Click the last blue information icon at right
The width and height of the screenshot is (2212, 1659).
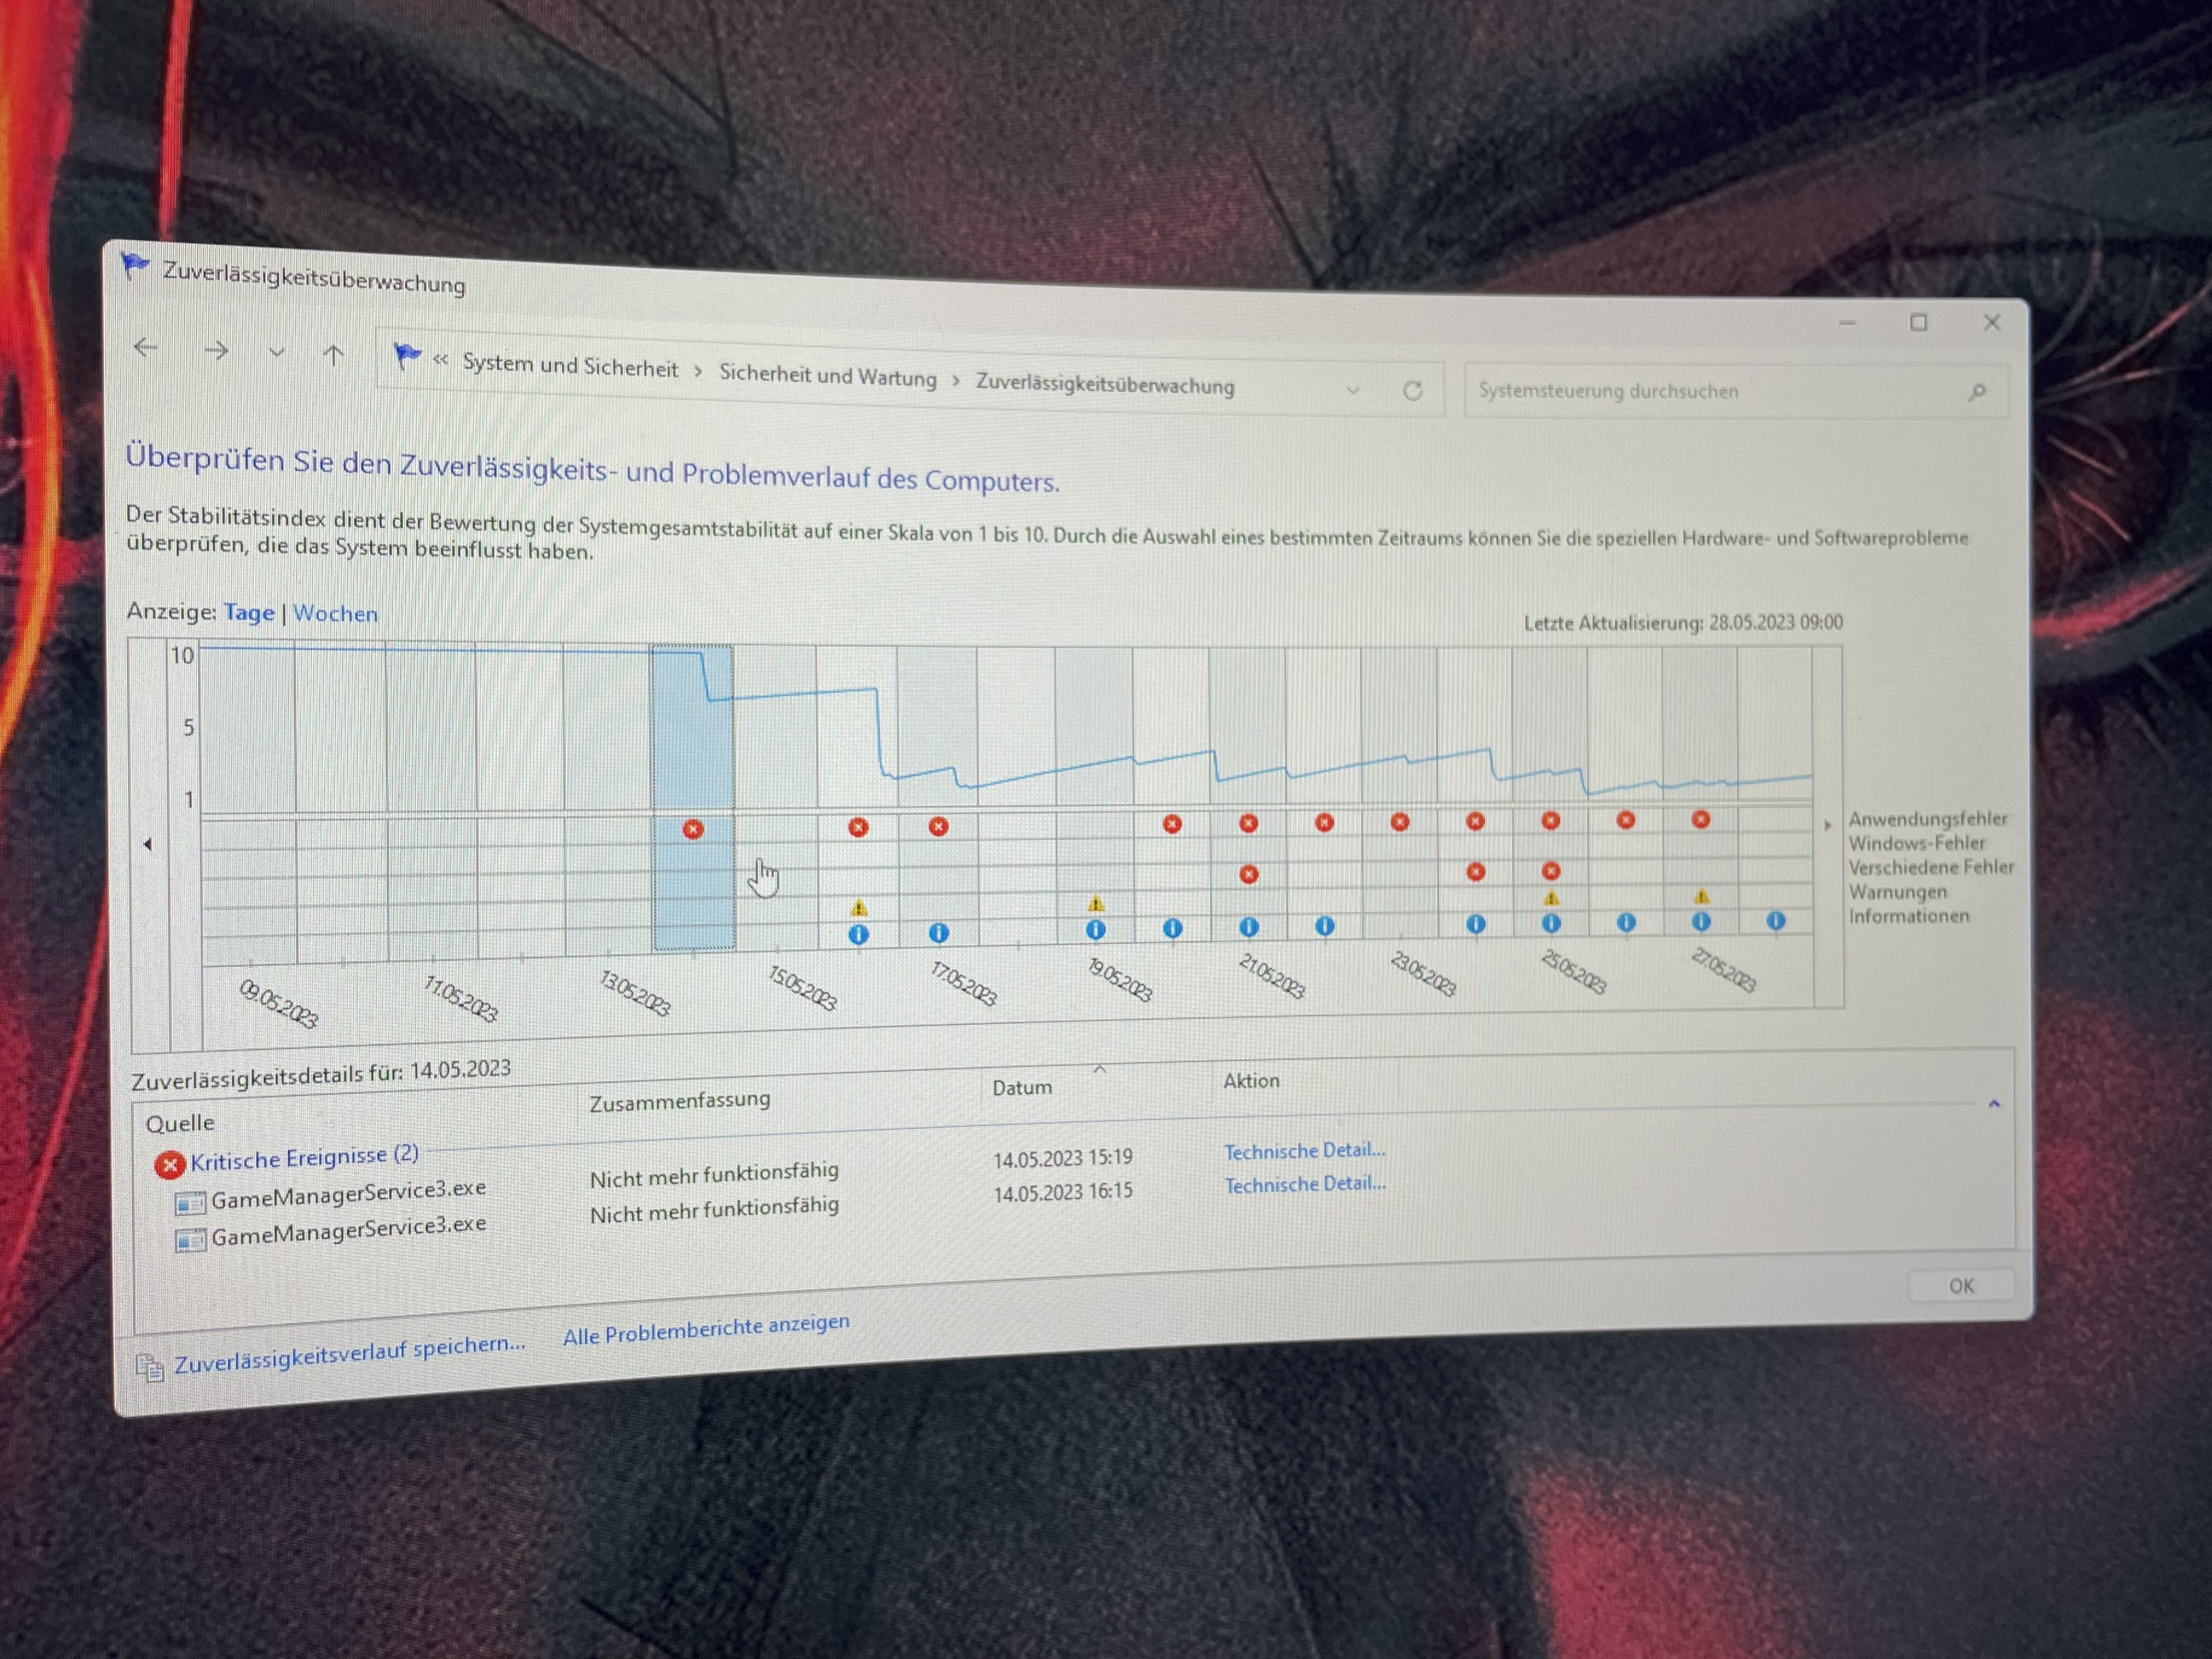point(1776,921)
